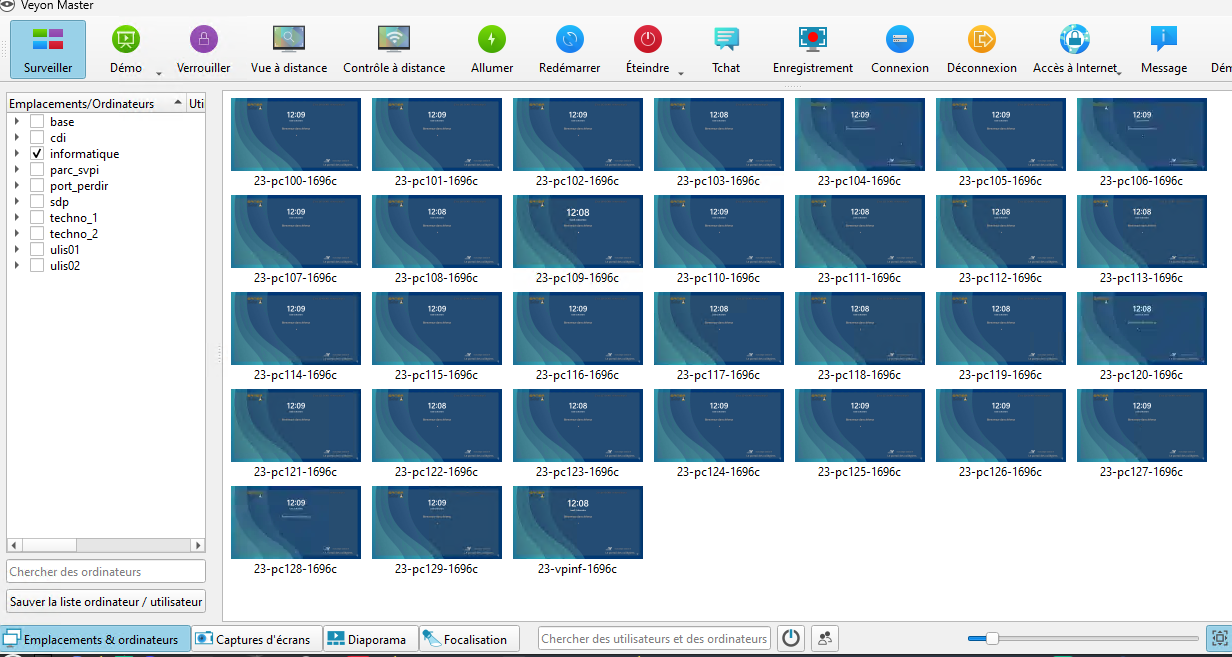Click Sauver la liste ordinateur / utilisateur
The image size is (1232, 657).
(x=106, y=601)
